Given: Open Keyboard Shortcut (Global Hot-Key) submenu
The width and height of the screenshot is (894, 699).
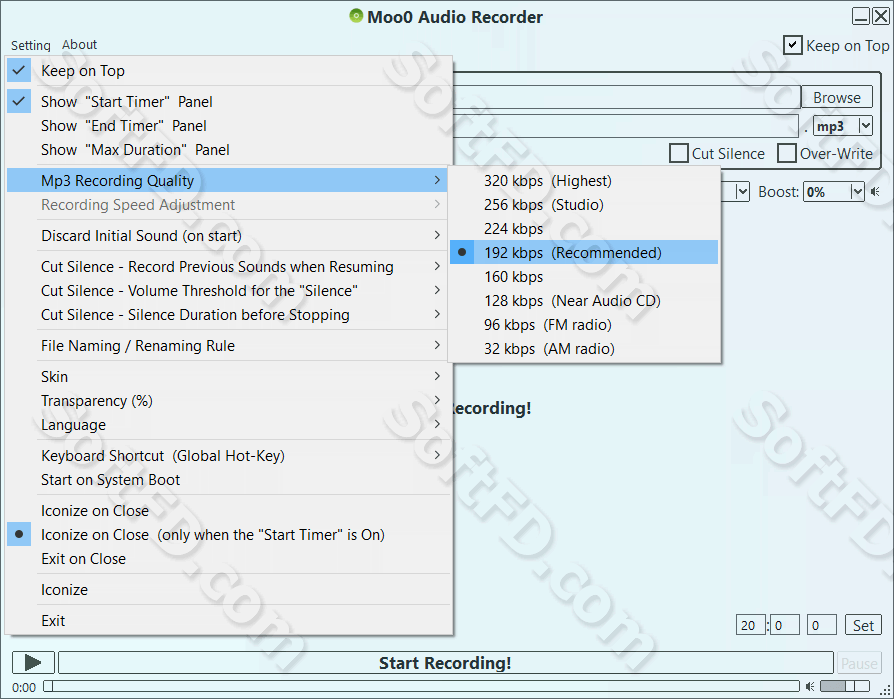Looking at the screenshot, I should tap(228, 456).
